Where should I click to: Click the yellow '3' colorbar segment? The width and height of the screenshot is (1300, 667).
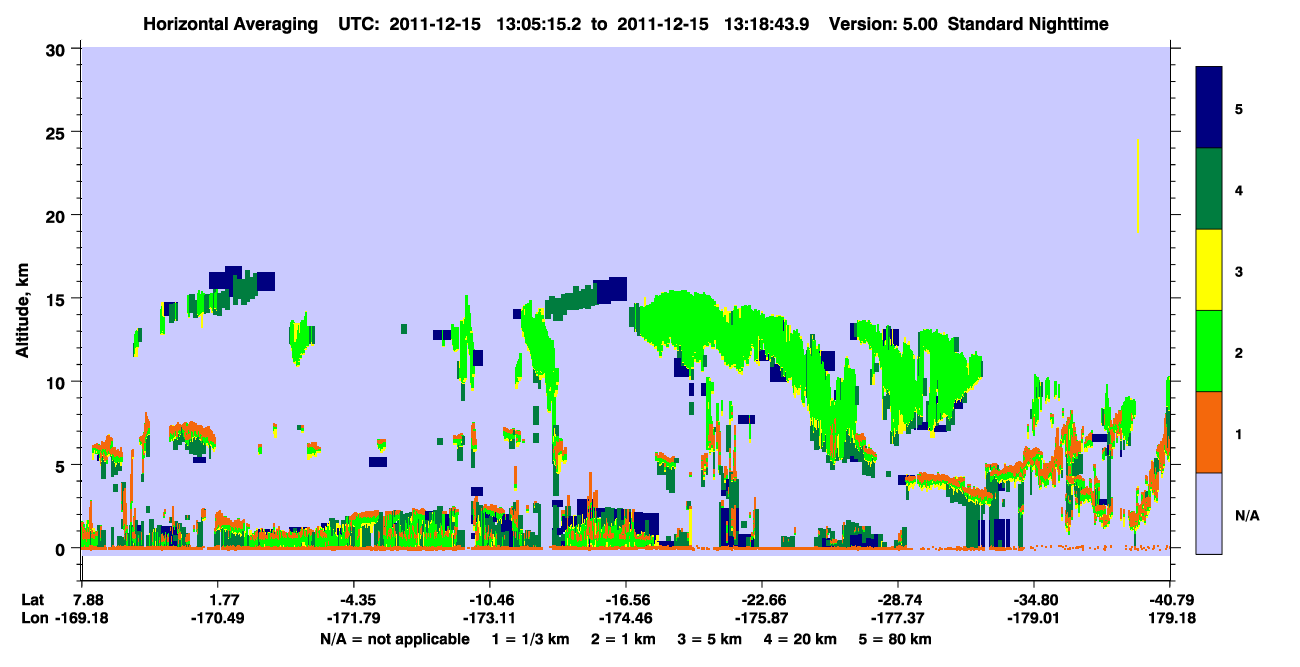[1209, 270]
